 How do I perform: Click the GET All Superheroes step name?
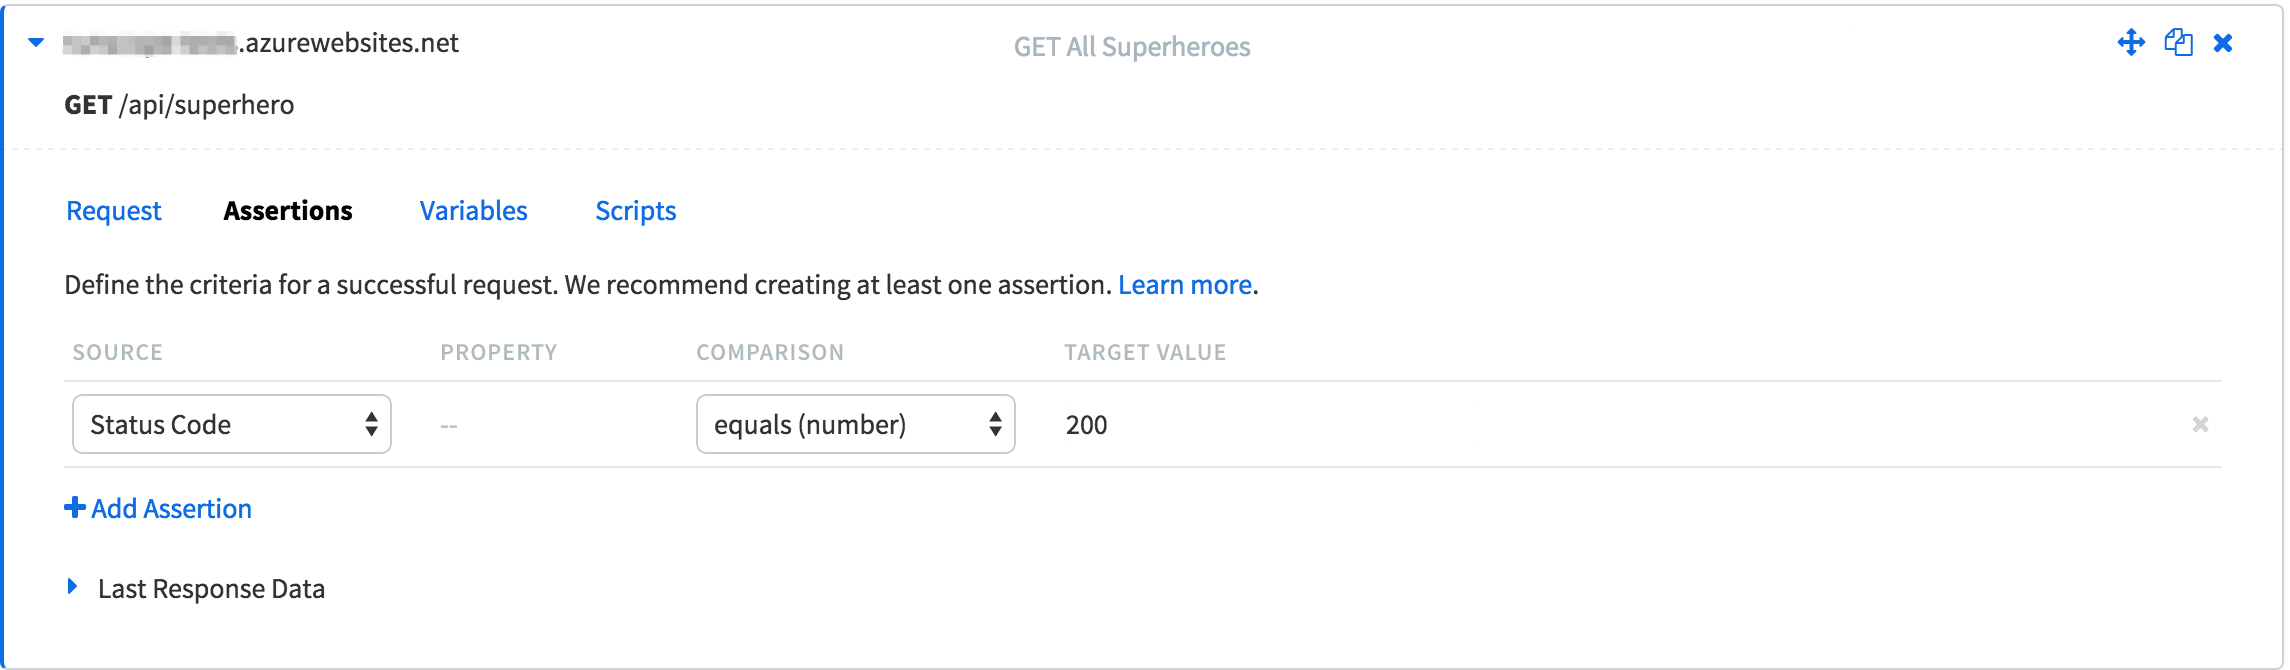pos(1132,47)
